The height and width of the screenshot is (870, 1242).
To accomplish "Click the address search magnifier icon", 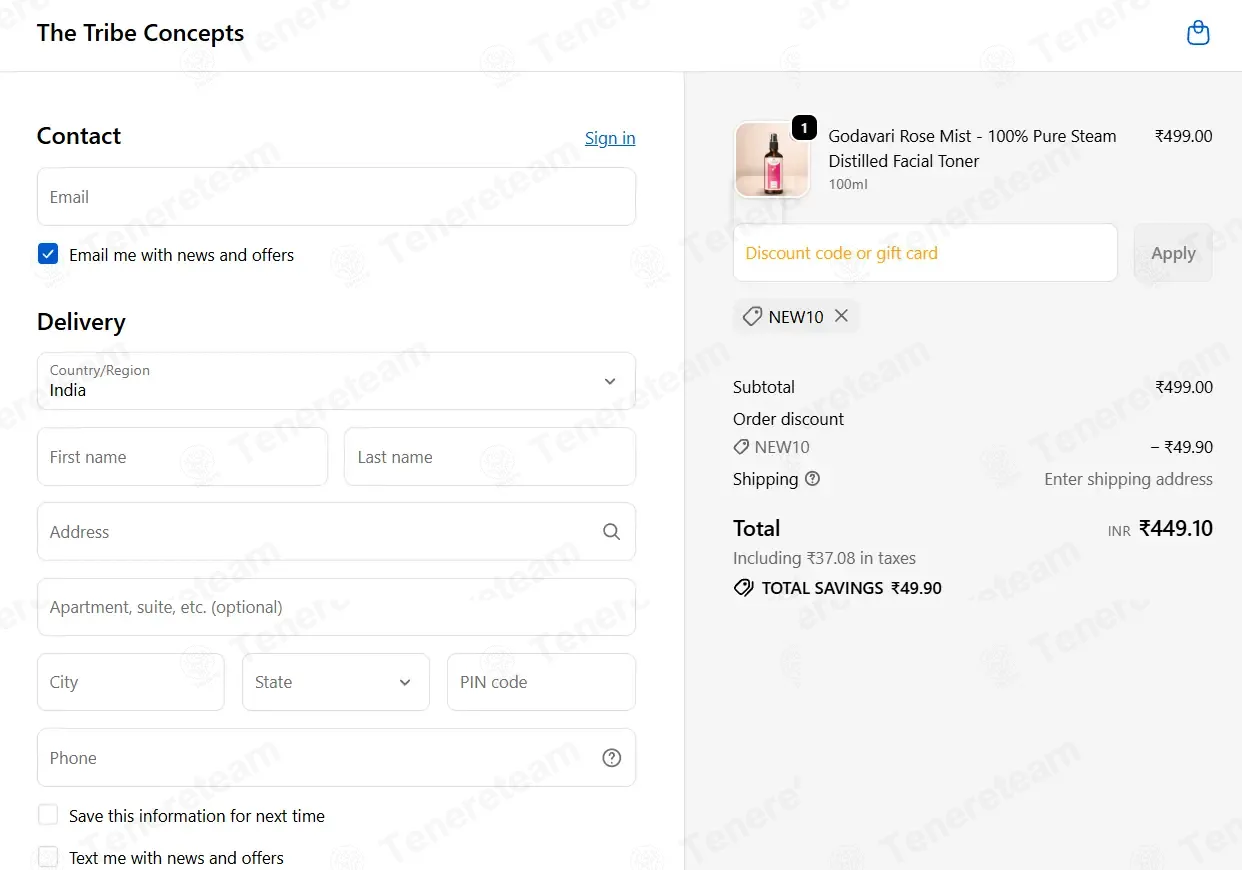I will click(x=612, y=532).
